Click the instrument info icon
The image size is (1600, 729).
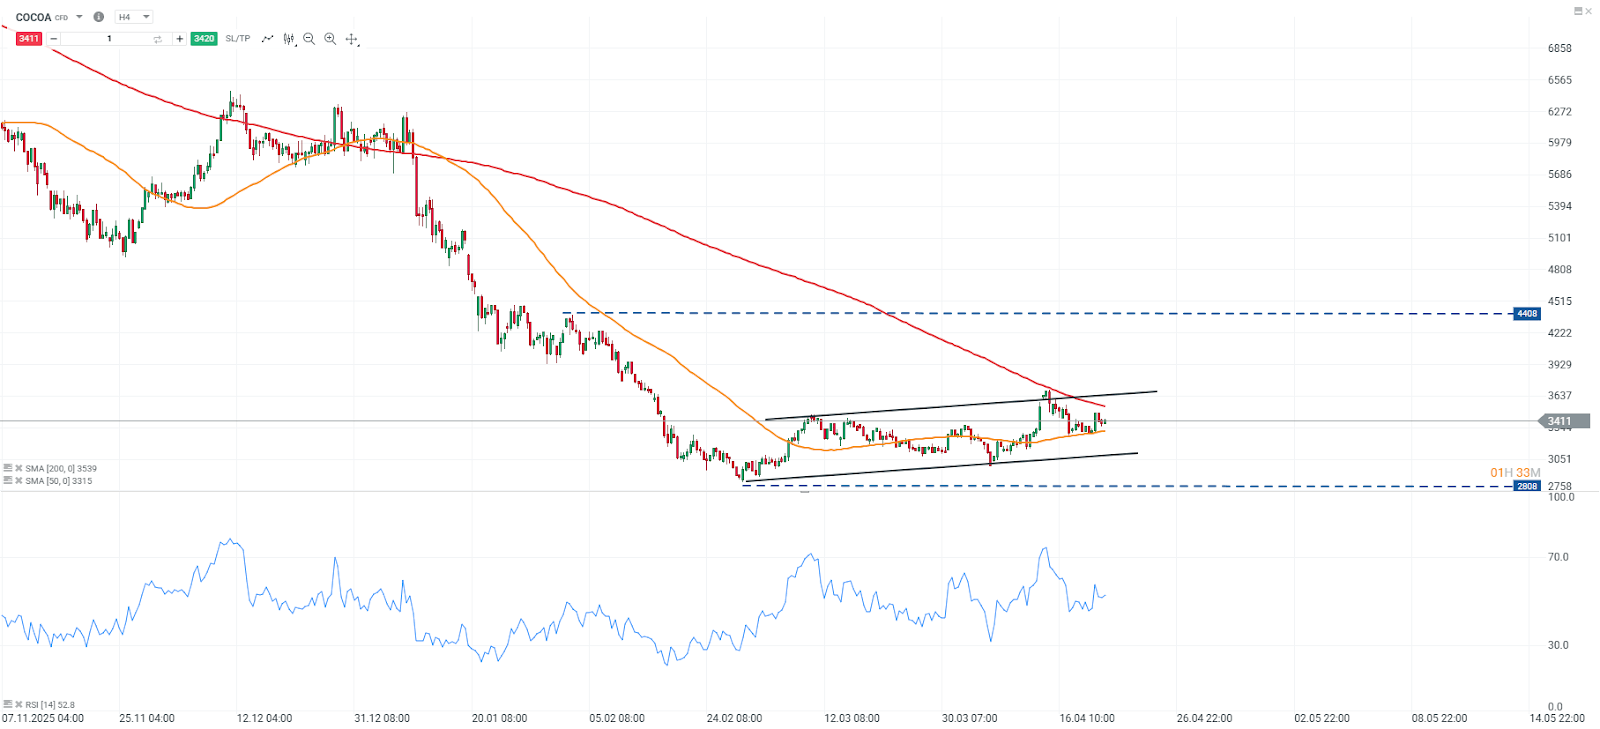click(x=98, y=17)
